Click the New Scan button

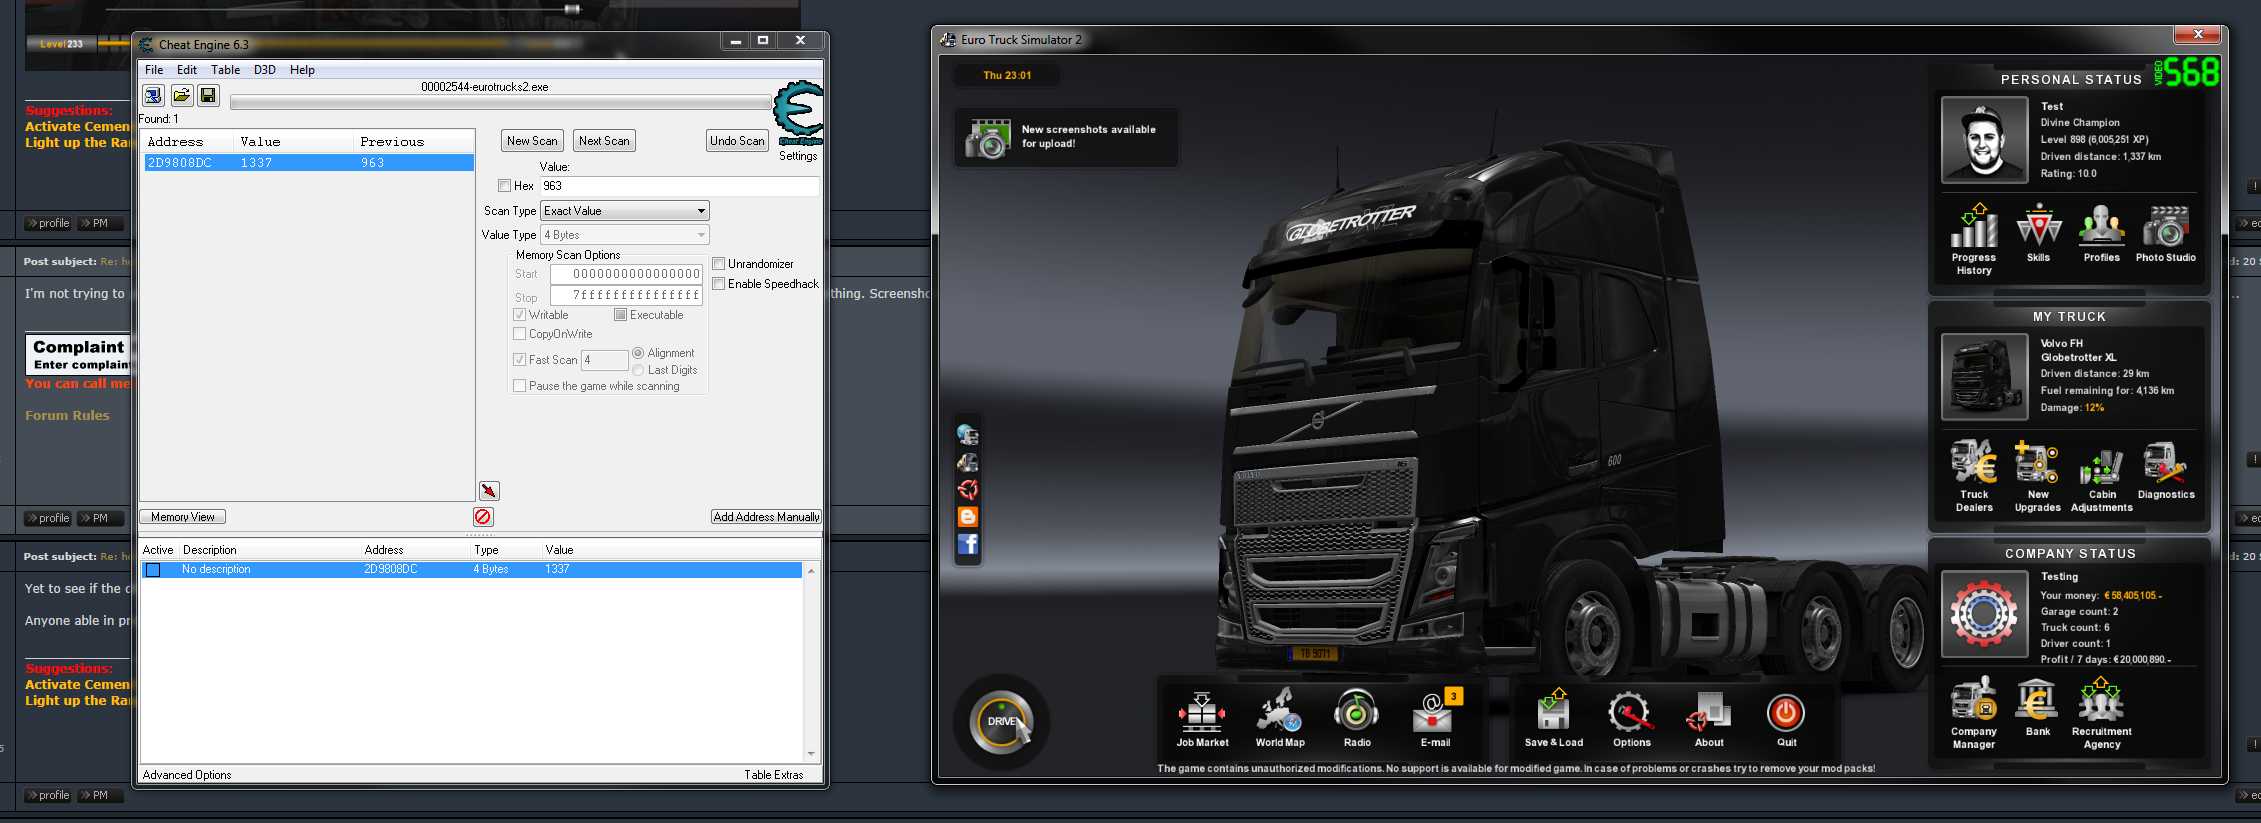[x=532, y=141]
